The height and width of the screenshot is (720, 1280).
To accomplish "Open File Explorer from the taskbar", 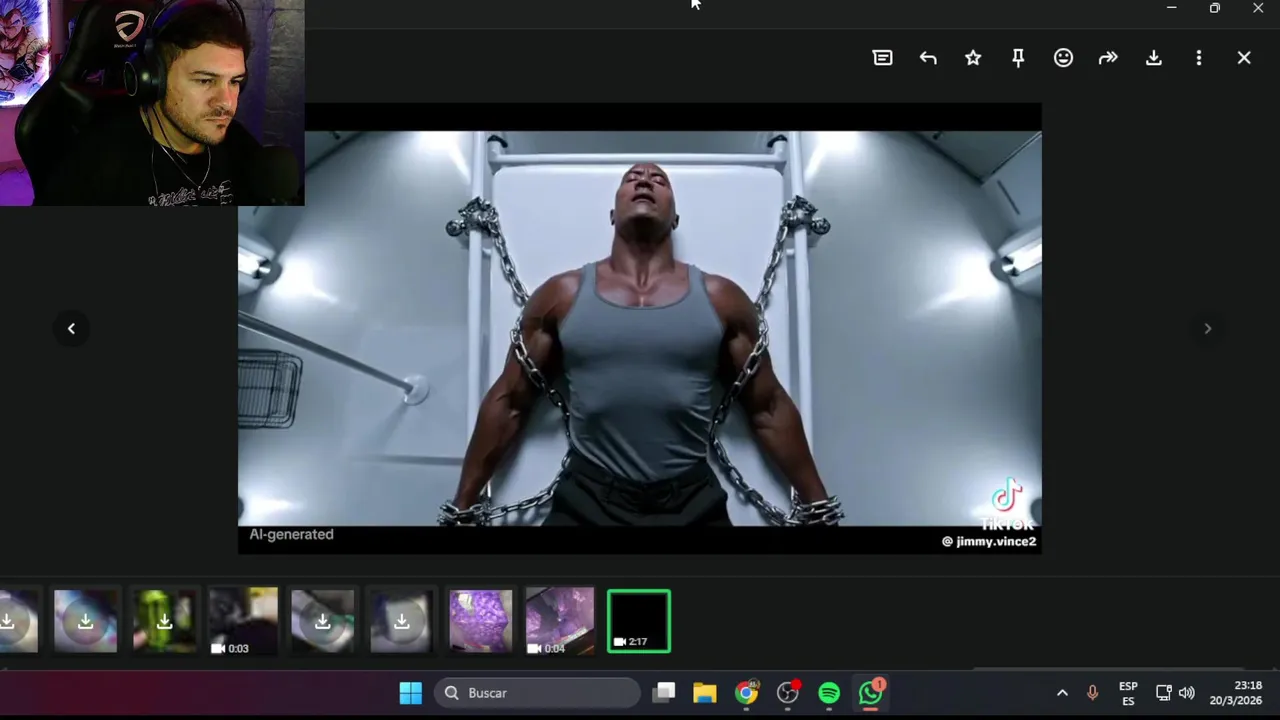I will click(x=705, y=693).
